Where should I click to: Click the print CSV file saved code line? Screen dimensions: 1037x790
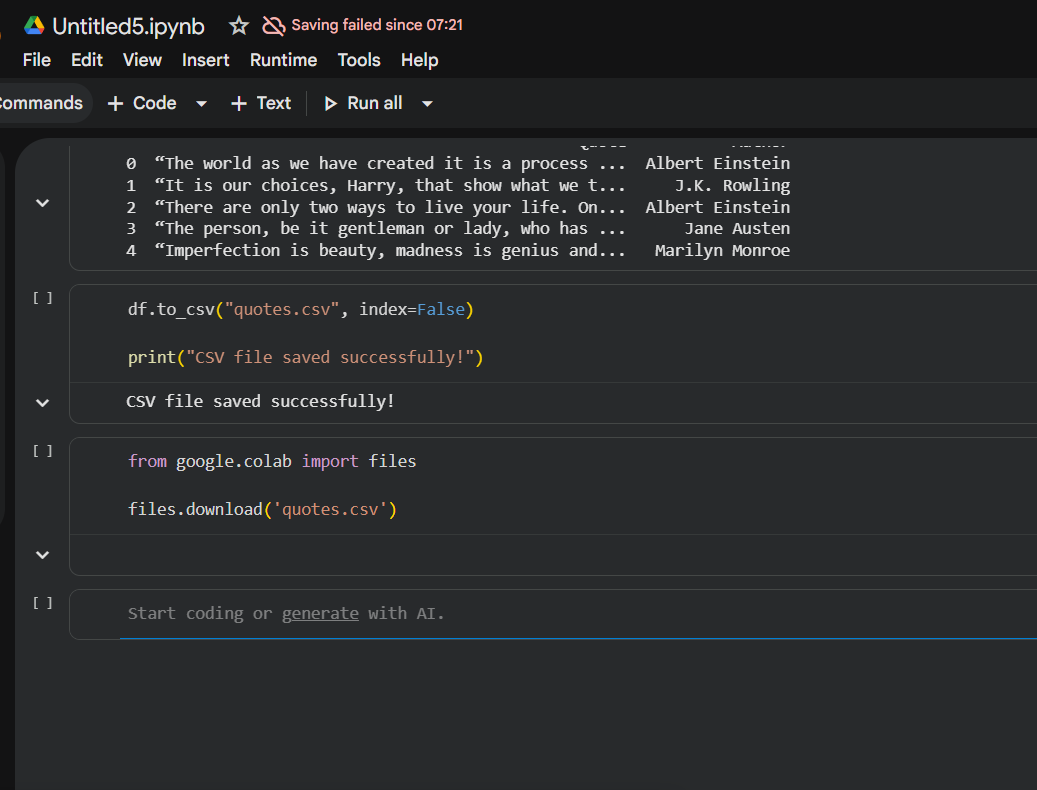pos(306,358)
